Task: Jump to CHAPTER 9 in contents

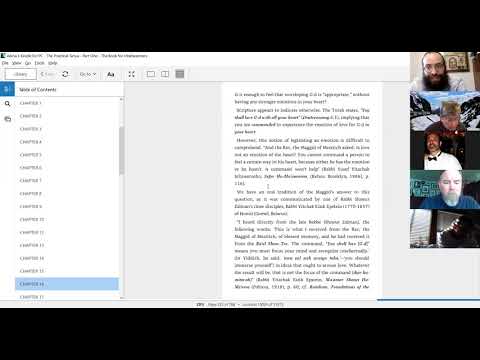Action: point(31,207)
